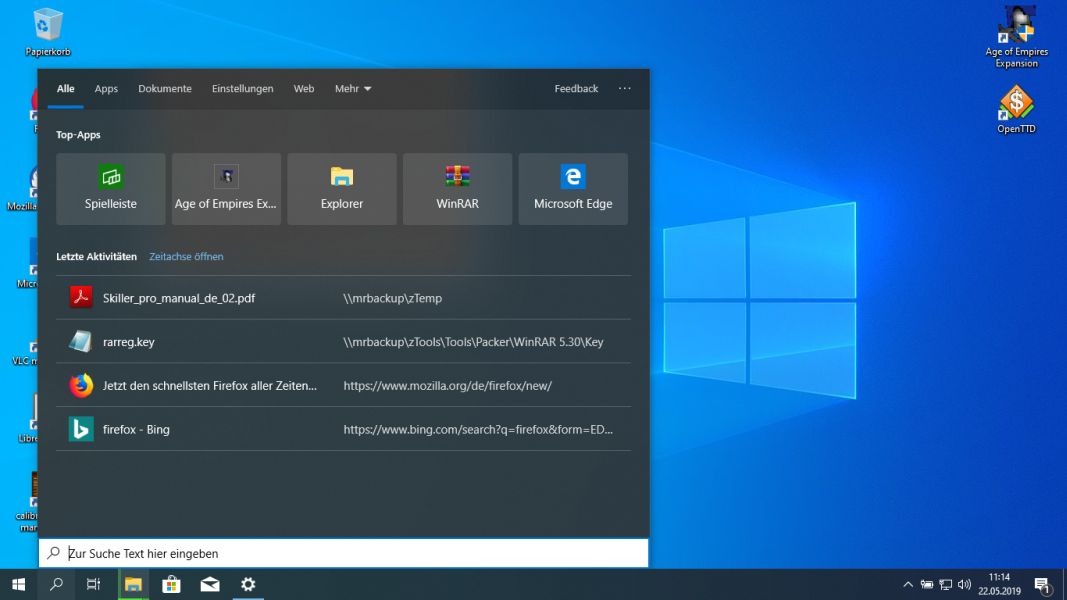Launch the WinRAR top app tile
1067x600 pixels.
pos(457,188)
